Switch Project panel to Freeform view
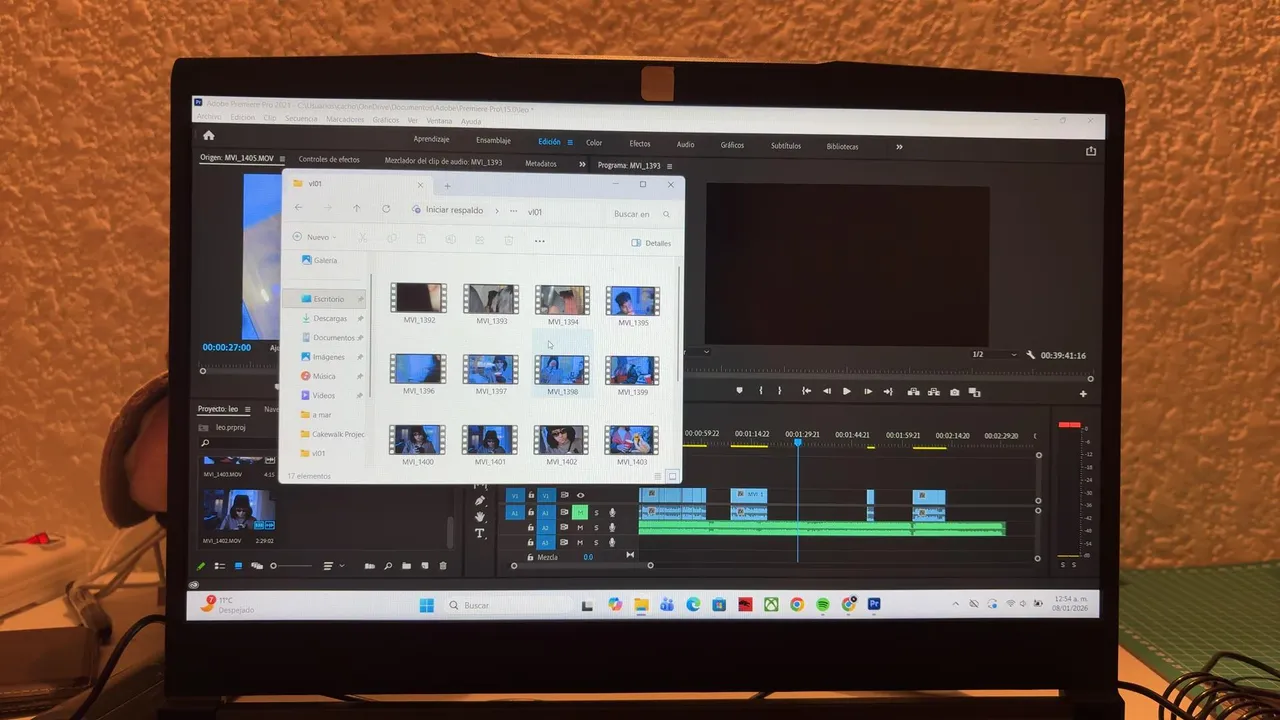1280x720 pixels. pos(257,566)
